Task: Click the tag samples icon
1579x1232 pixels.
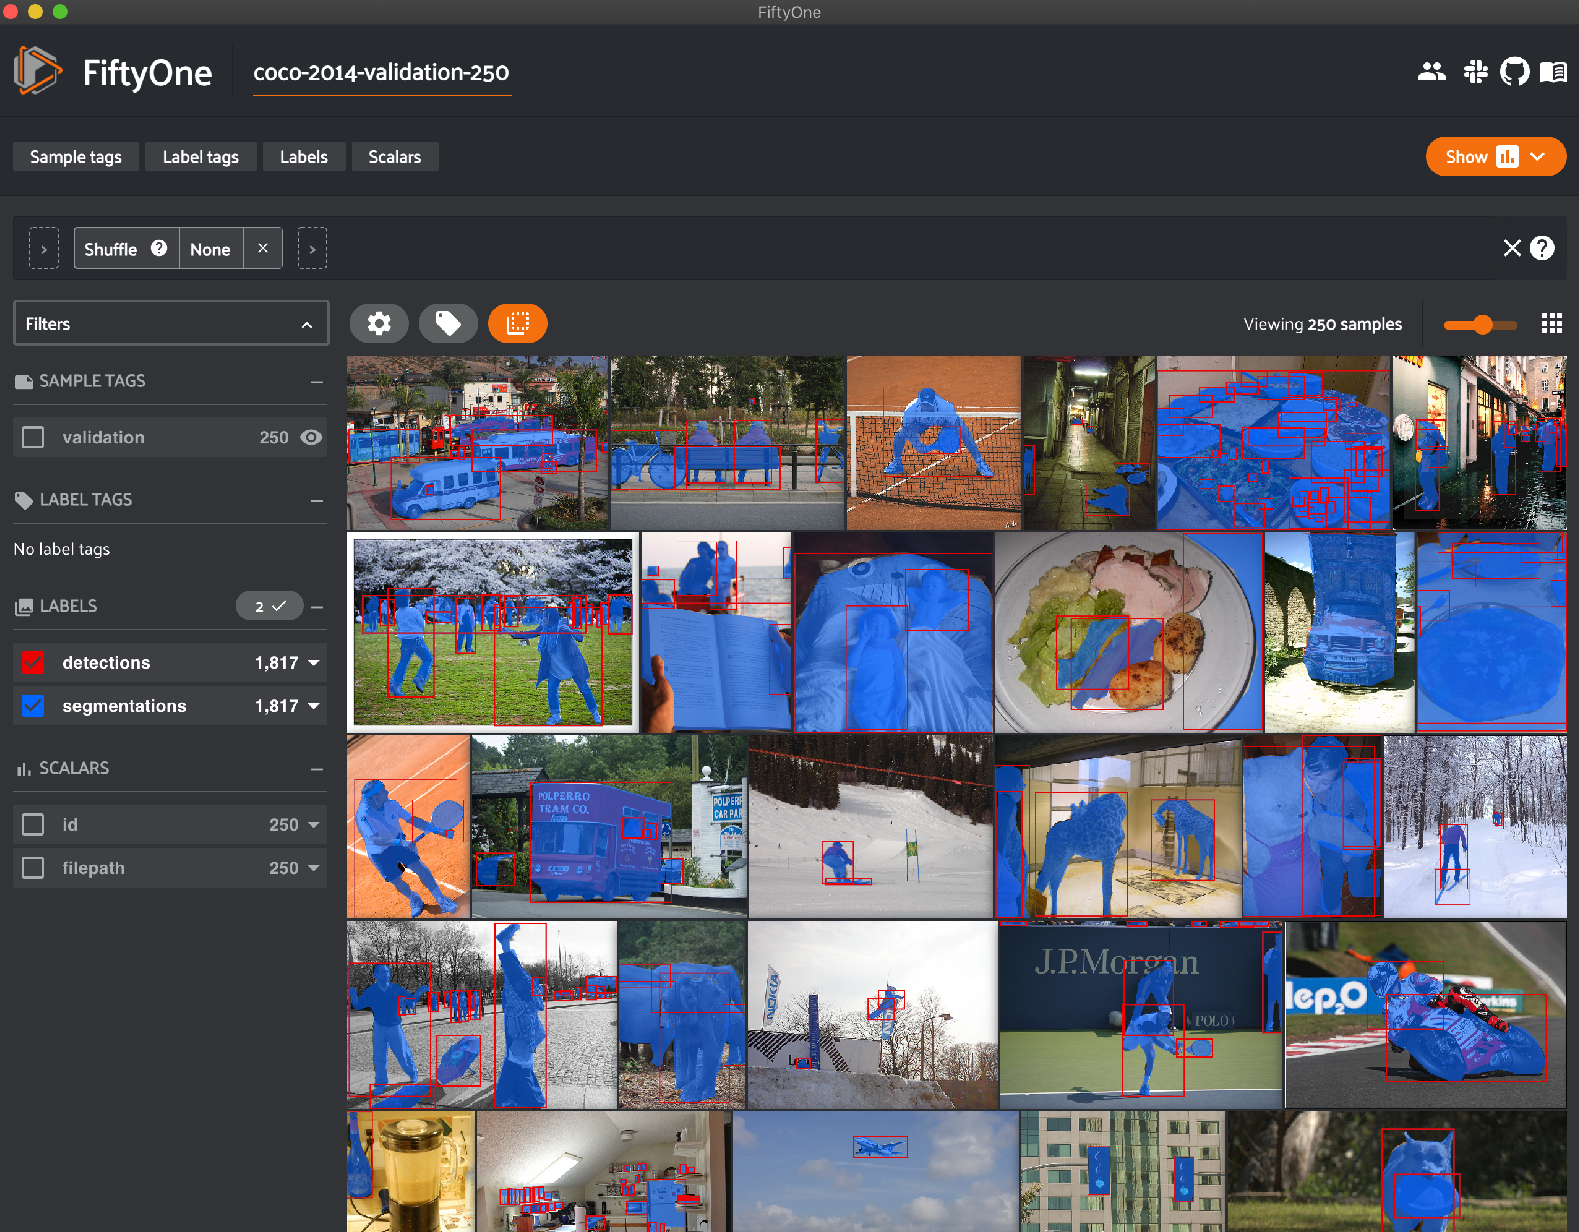Action: (x=448, y=323)
